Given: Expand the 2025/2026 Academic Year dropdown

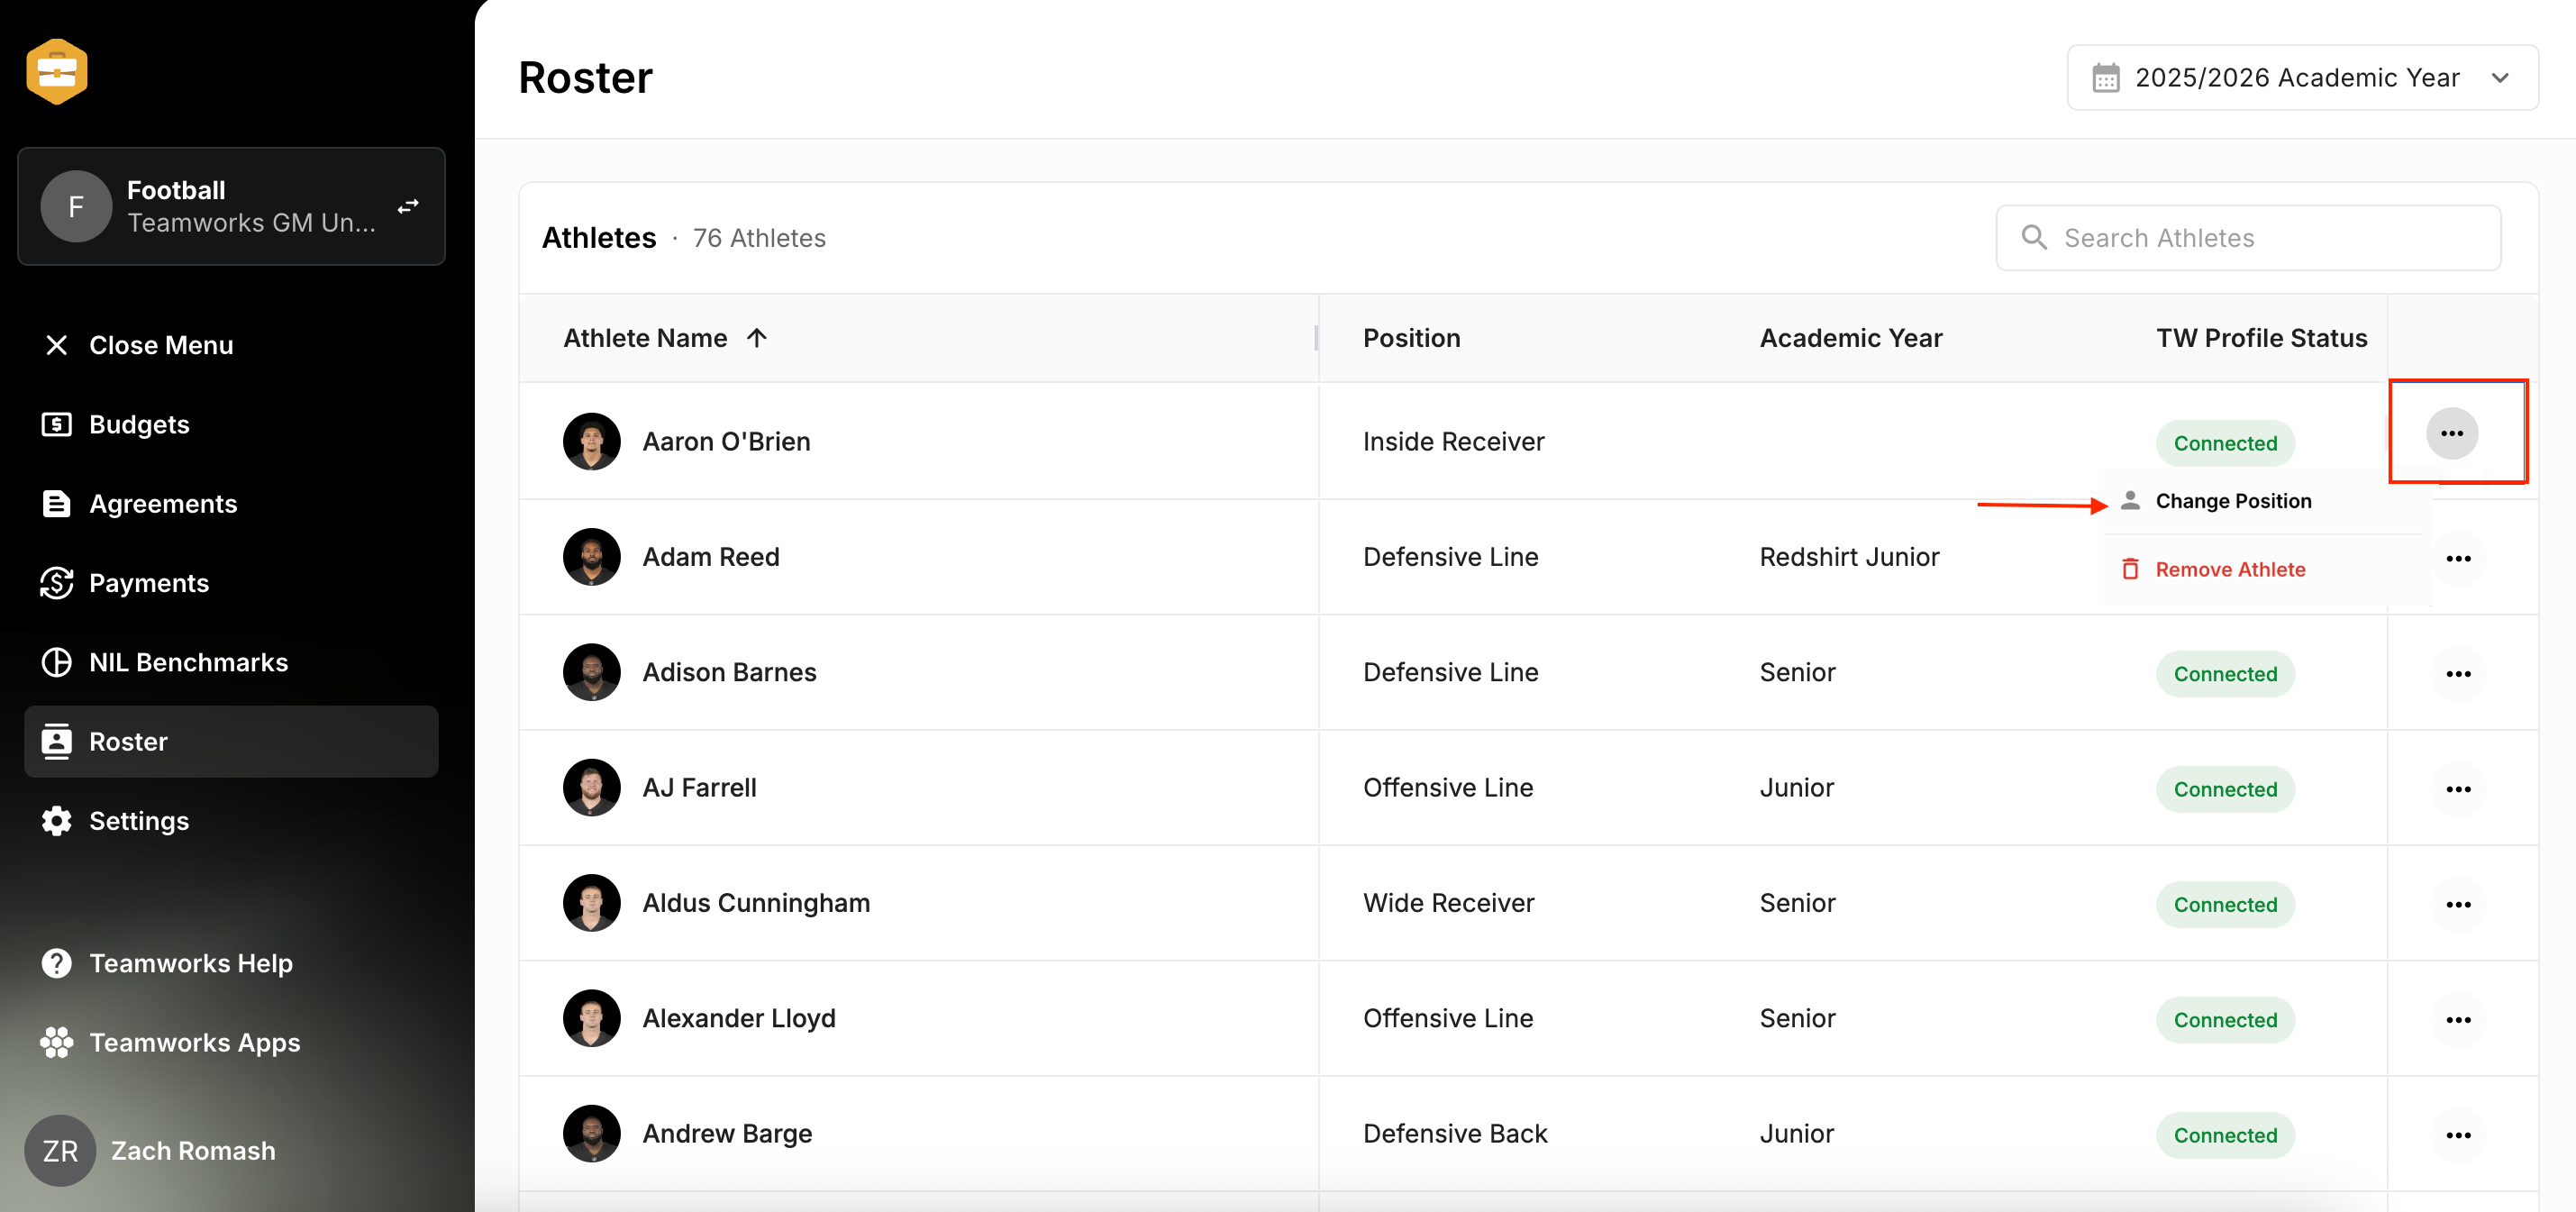Looking at the screenshot, I should click(x=2302, y=77).
